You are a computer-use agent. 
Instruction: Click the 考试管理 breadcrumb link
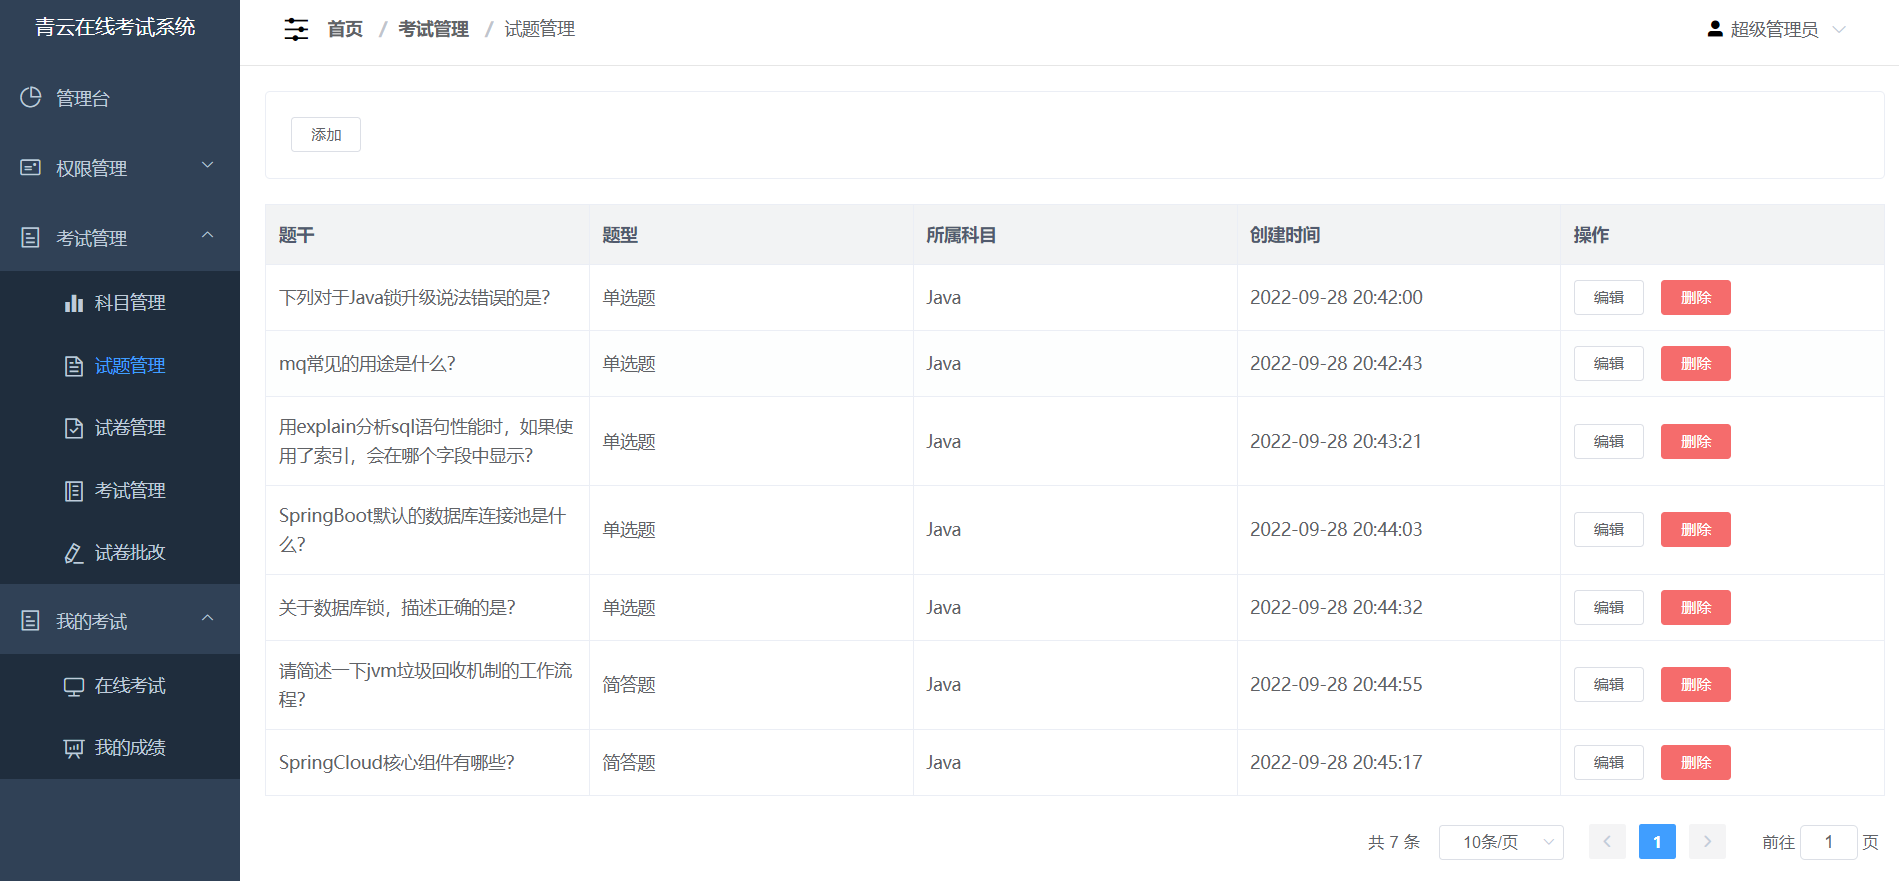(433, 29)
